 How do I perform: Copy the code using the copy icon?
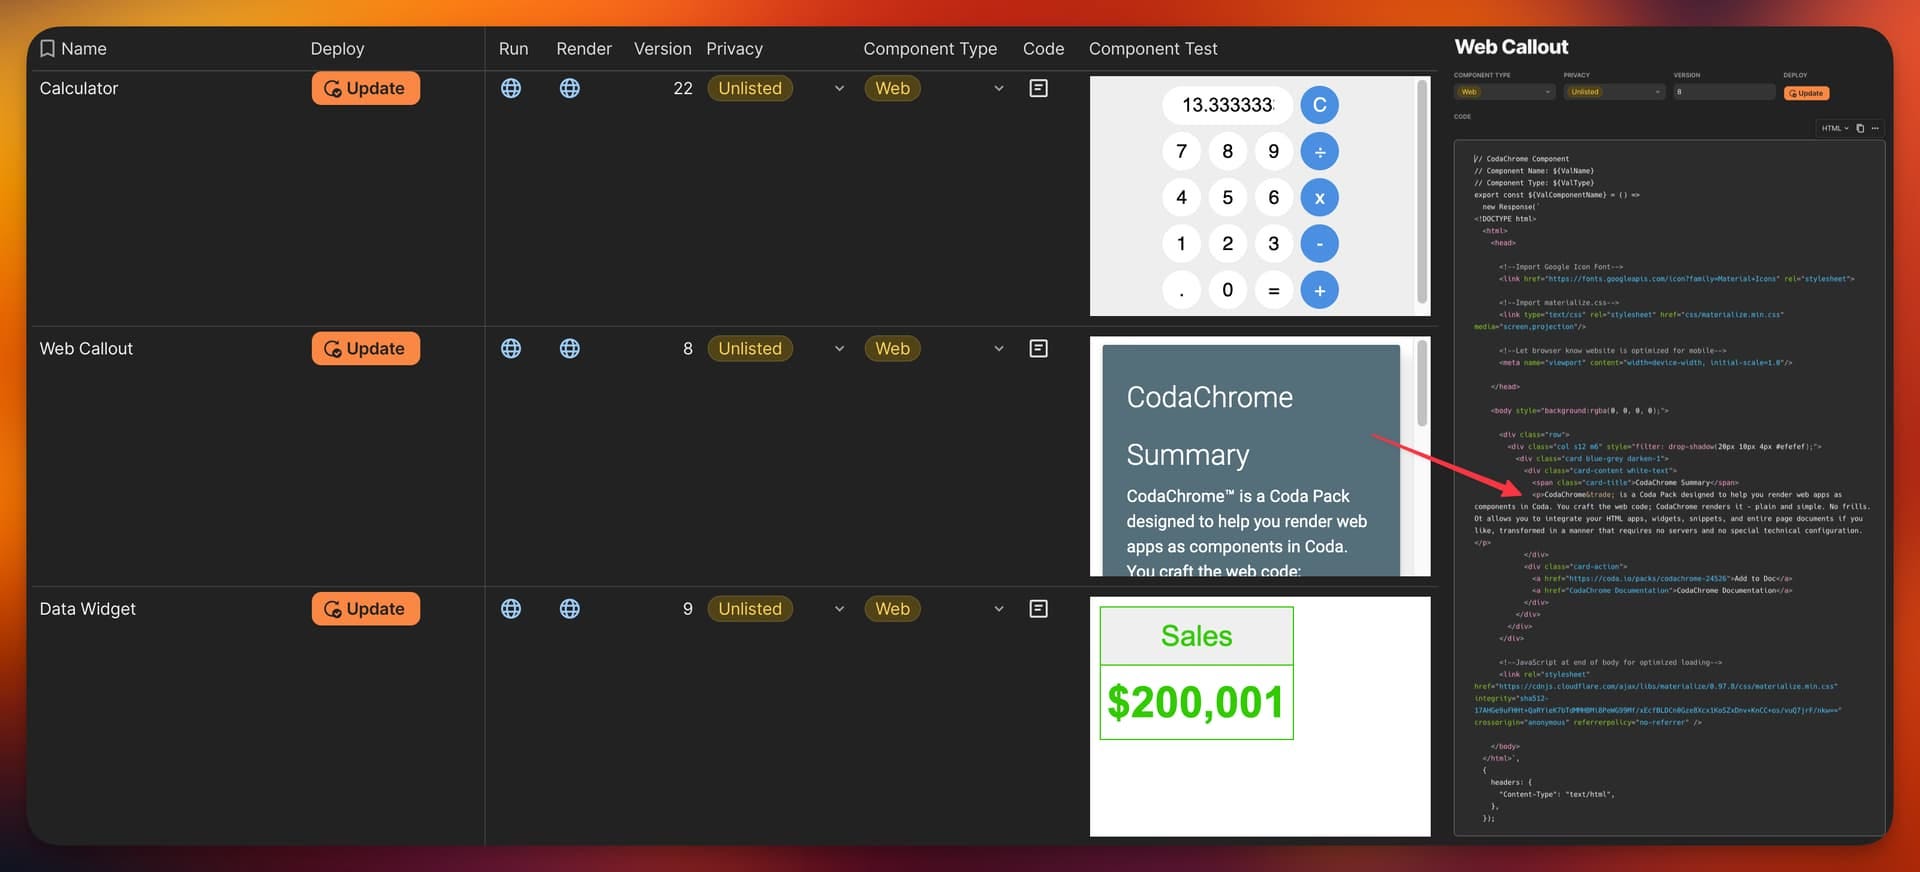(1860, 128)
